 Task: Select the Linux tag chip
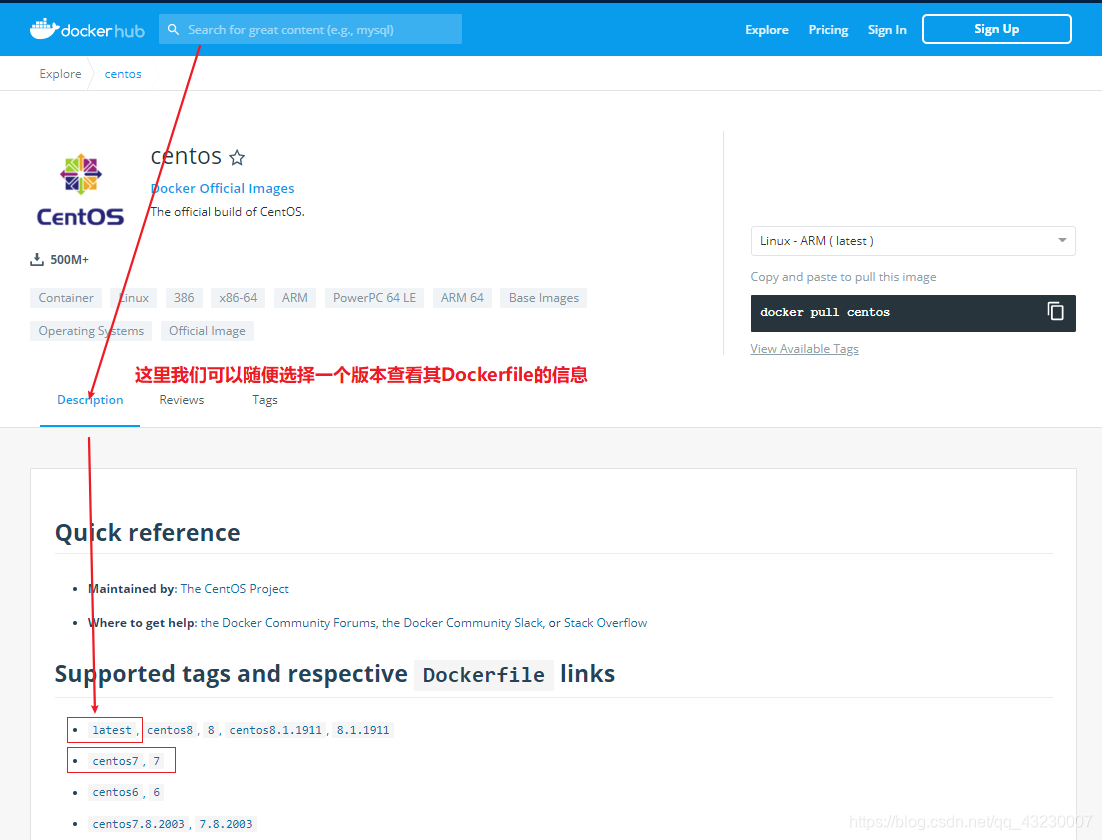click(x=133, y=298)
